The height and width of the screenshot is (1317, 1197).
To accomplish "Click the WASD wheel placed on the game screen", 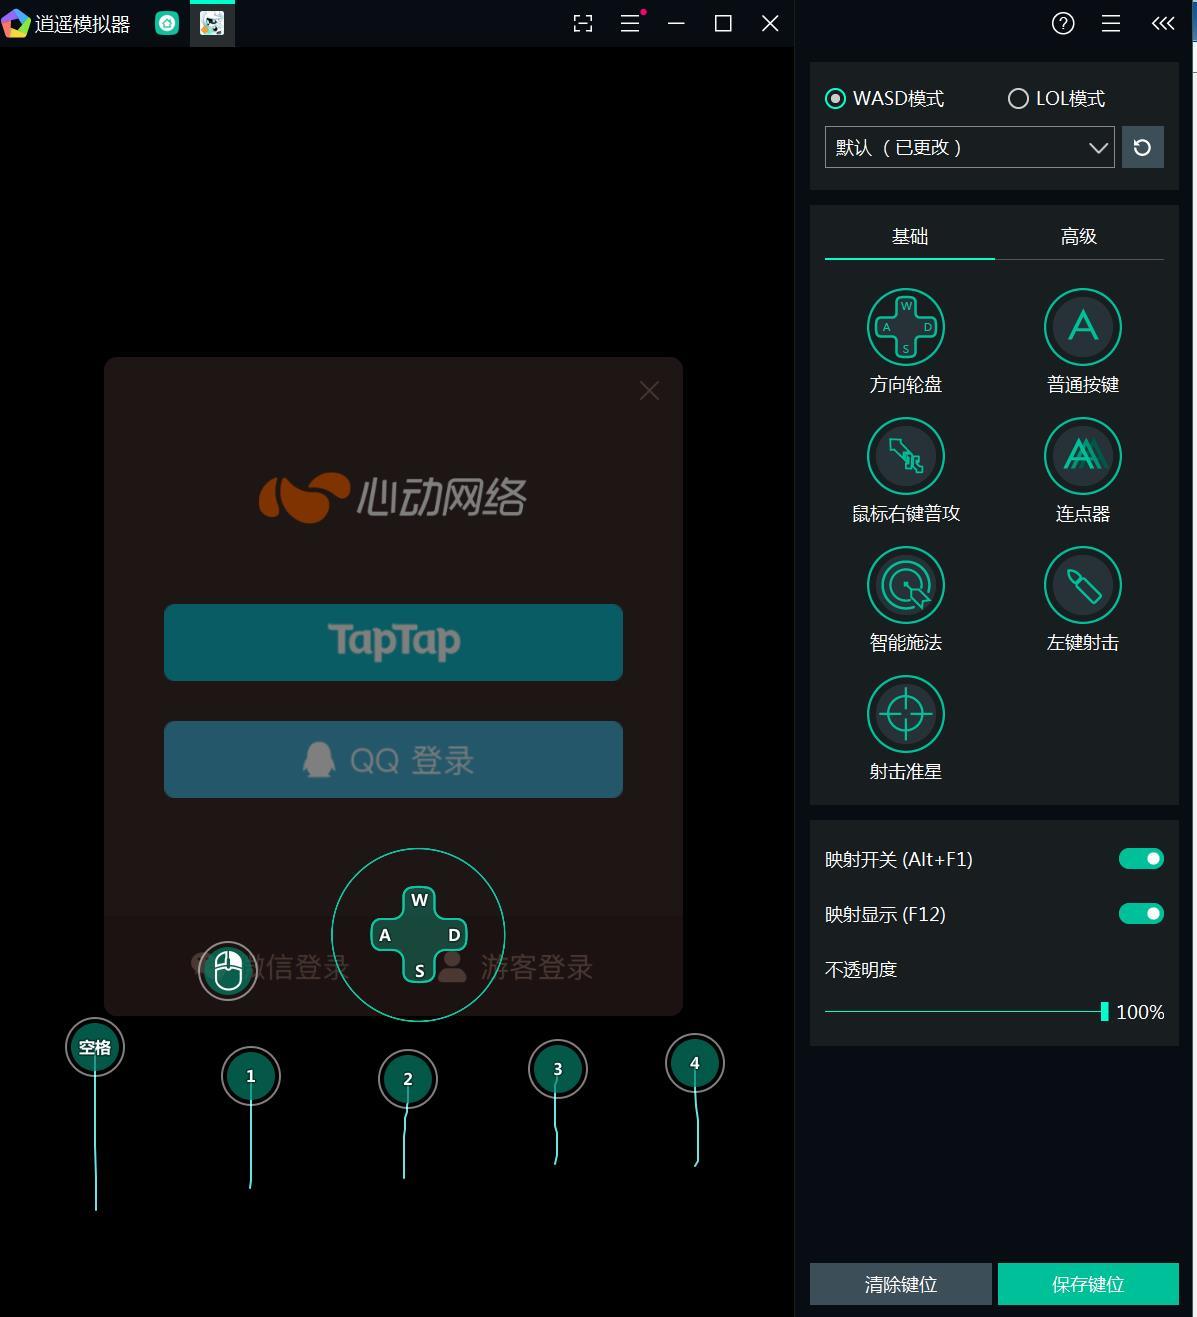I will click(418, 935).
